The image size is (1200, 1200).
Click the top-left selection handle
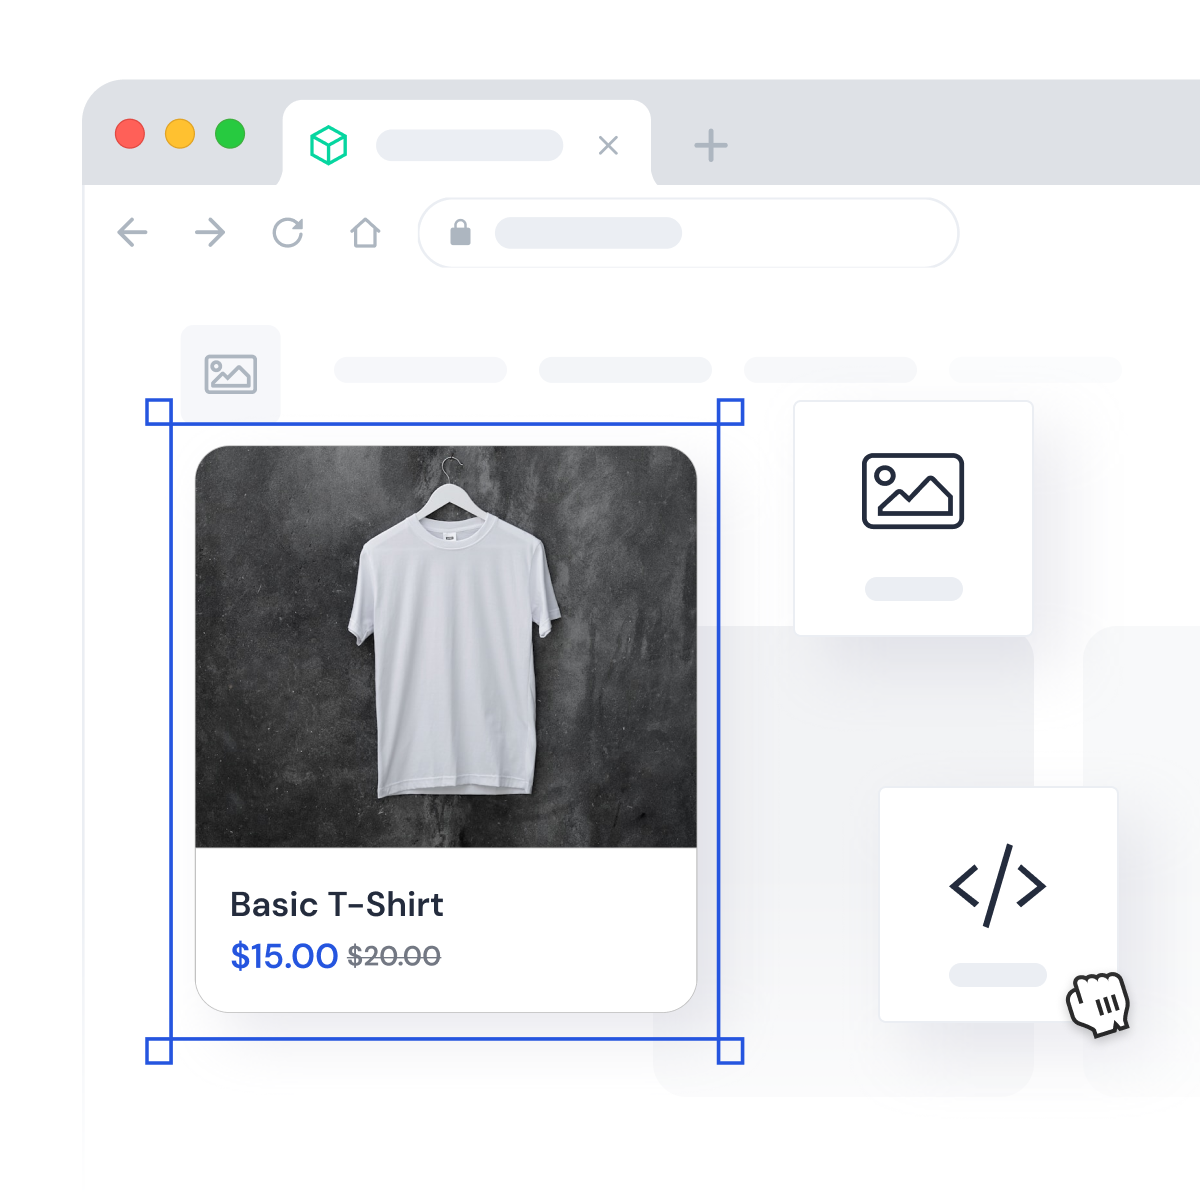pyautogui.click(x=159, y=412)
